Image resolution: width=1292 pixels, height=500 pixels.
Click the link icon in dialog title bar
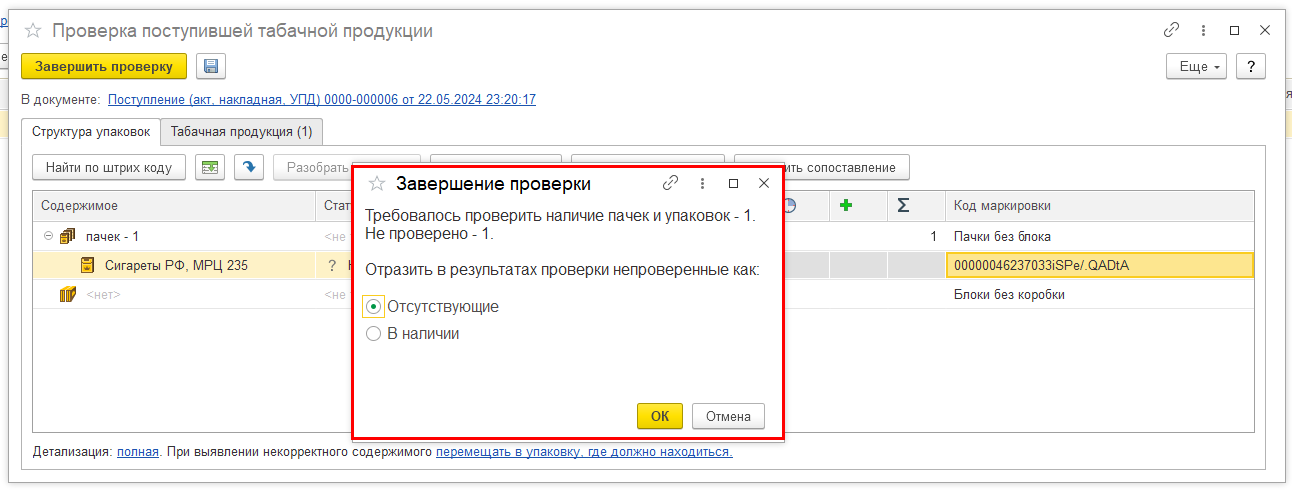tap(671, 184)
